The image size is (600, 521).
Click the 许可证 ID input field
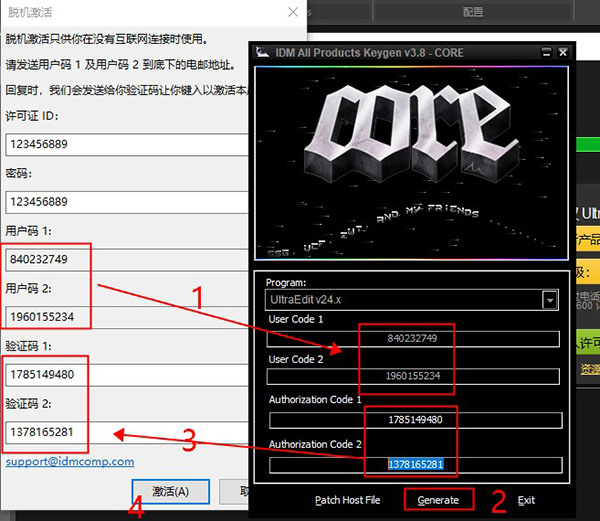click(x=126, y=144)
